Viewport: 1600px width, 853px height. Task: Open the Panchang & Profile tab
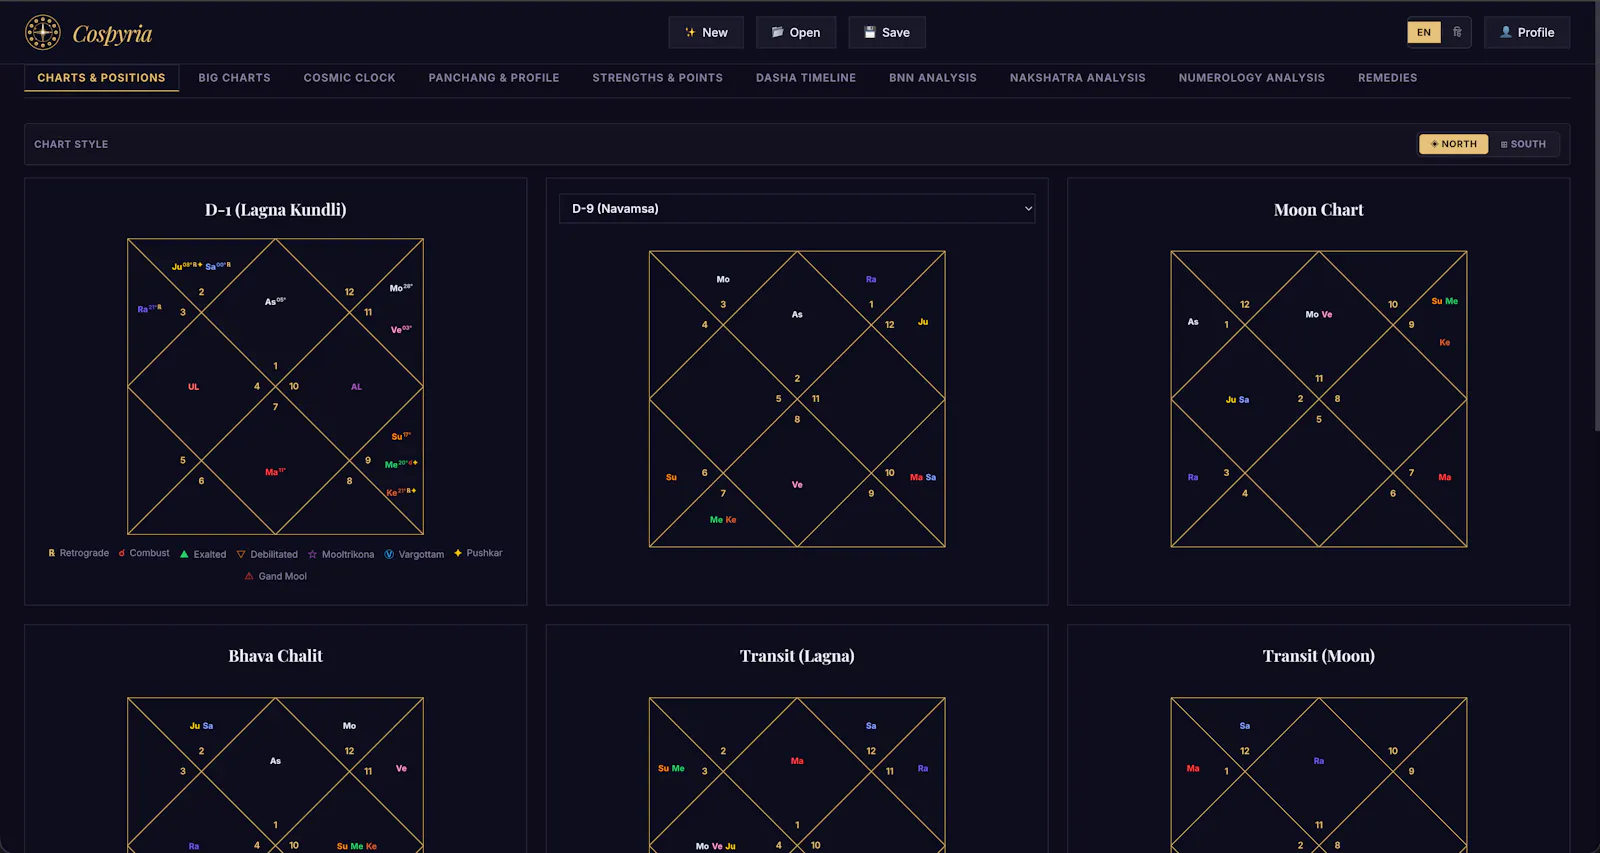point(494,78)
